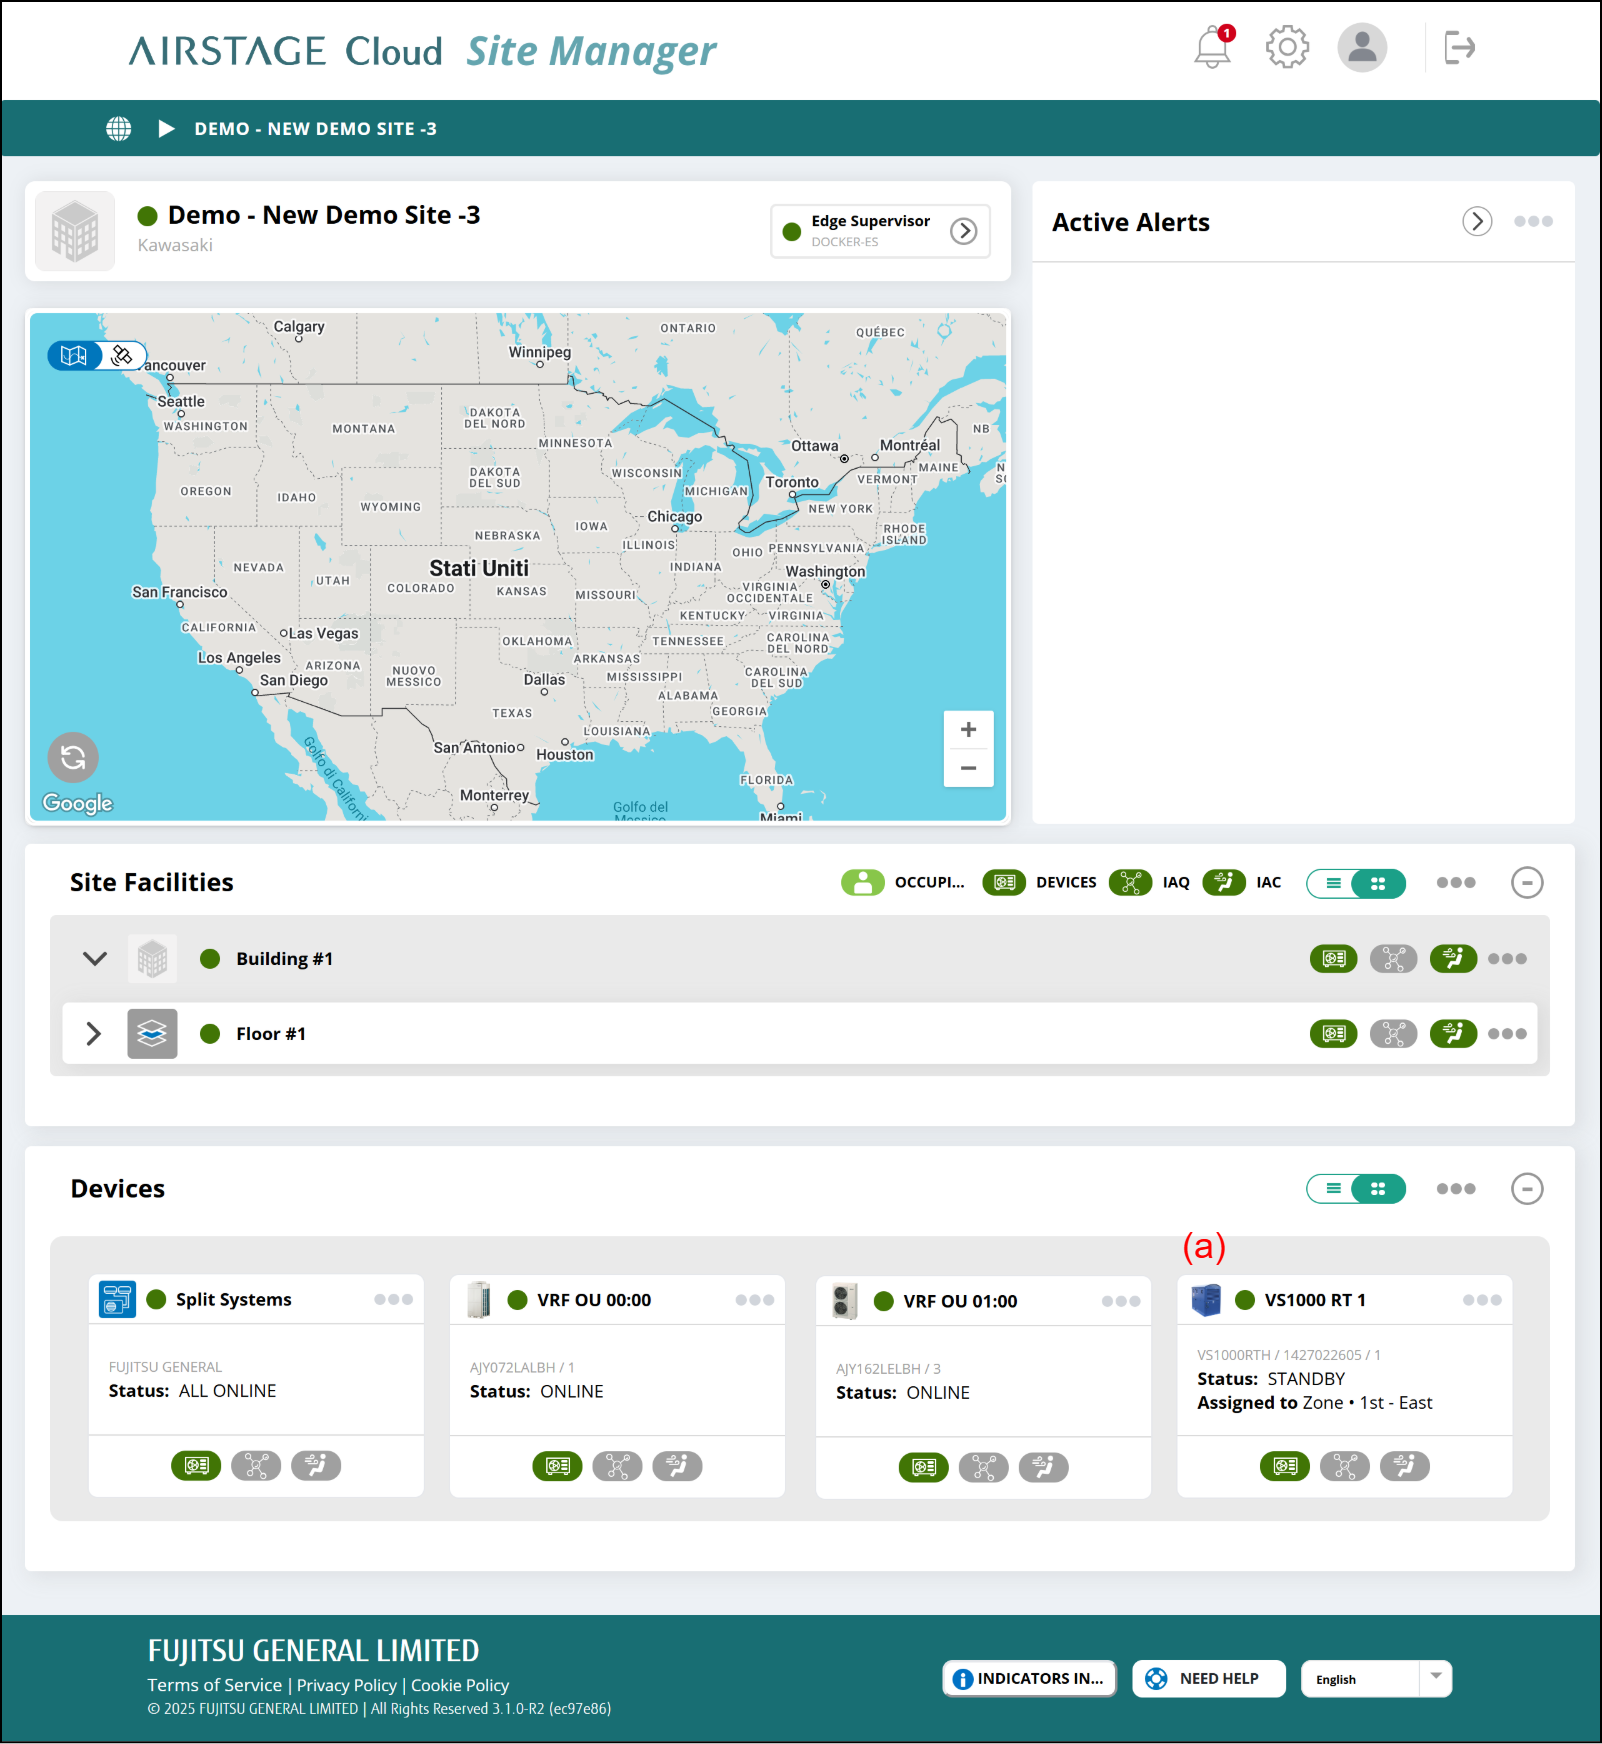Click the IAC icon on Floor #1 row
Viewport: 1602px width, 1744px height.
(1453, 1034)
